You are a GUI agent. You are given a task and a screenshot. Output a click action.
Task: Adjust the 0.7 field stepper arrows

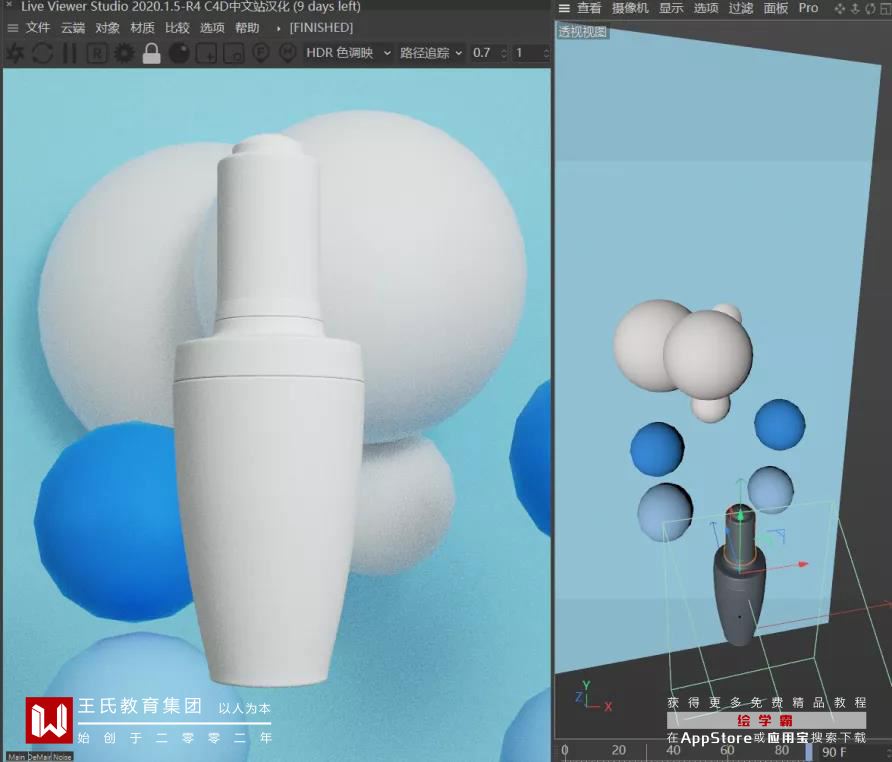503,53
